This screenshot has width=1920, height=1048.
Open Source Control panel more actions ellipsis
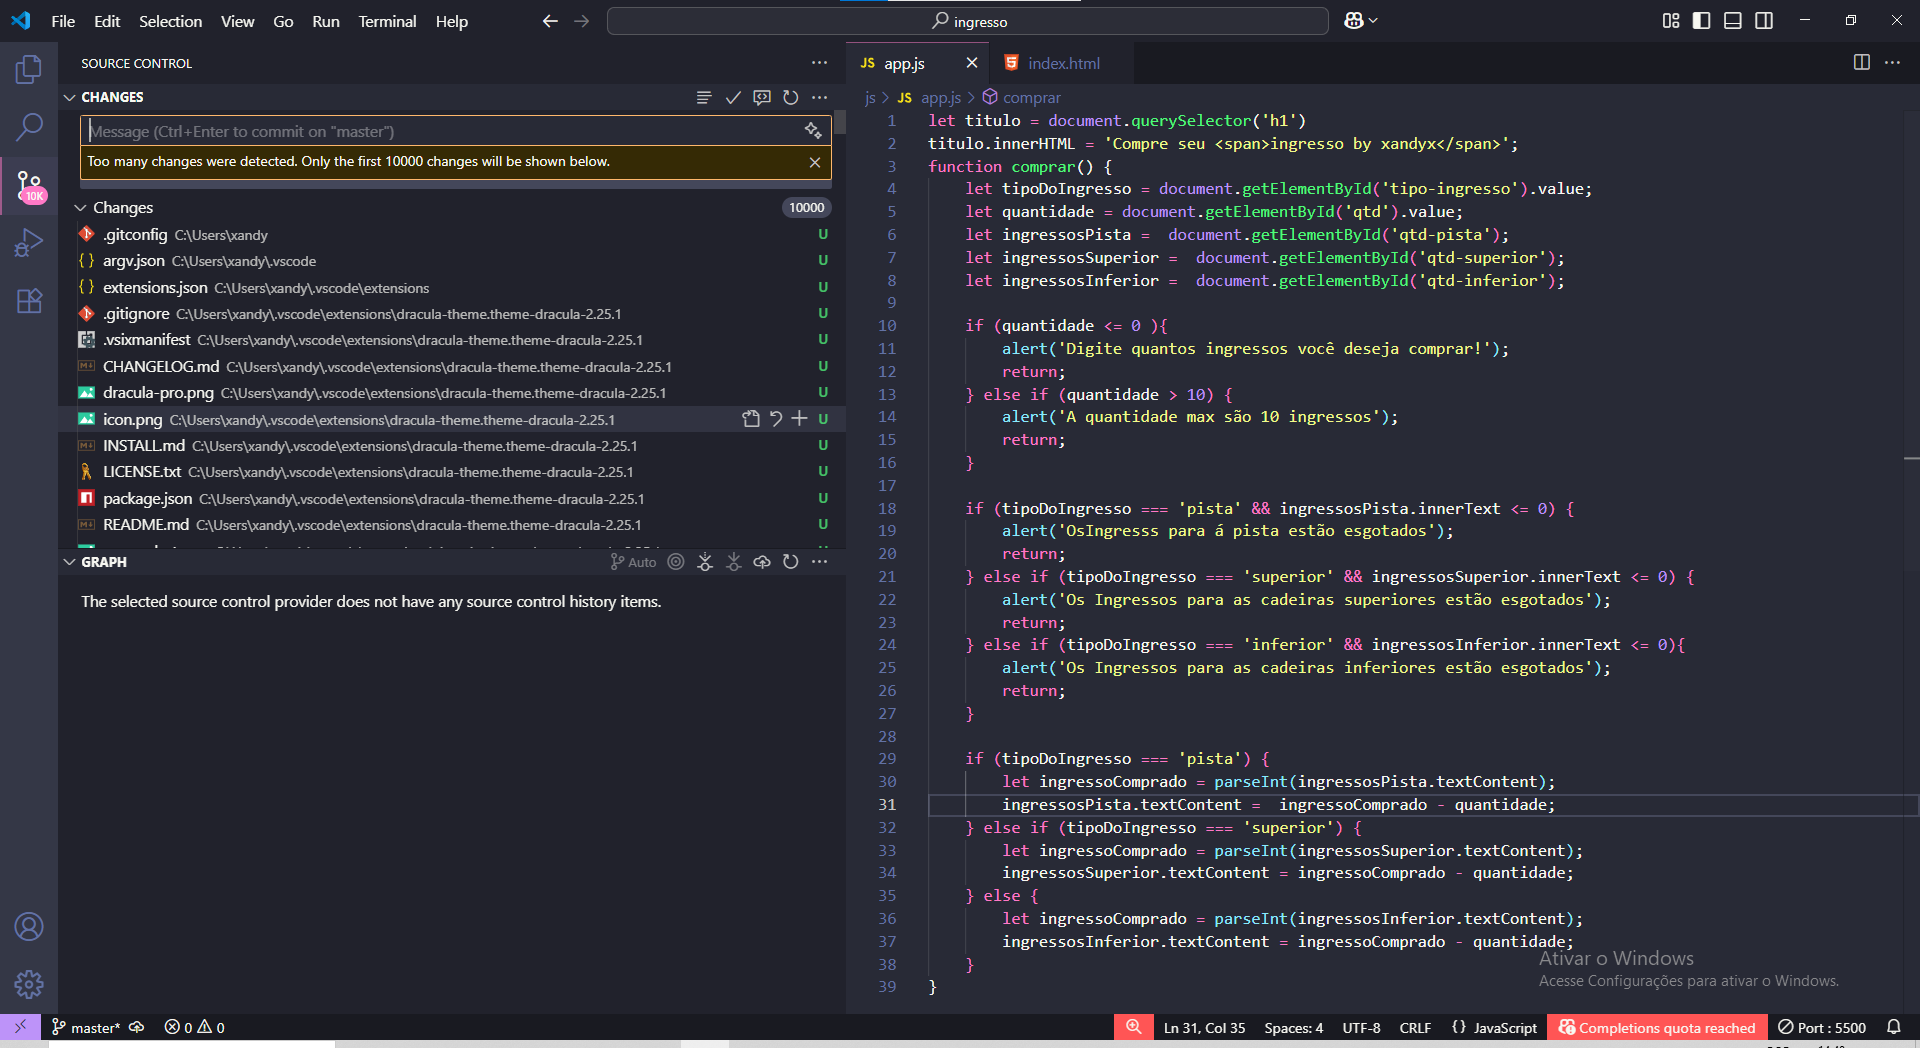click(820, 62)
